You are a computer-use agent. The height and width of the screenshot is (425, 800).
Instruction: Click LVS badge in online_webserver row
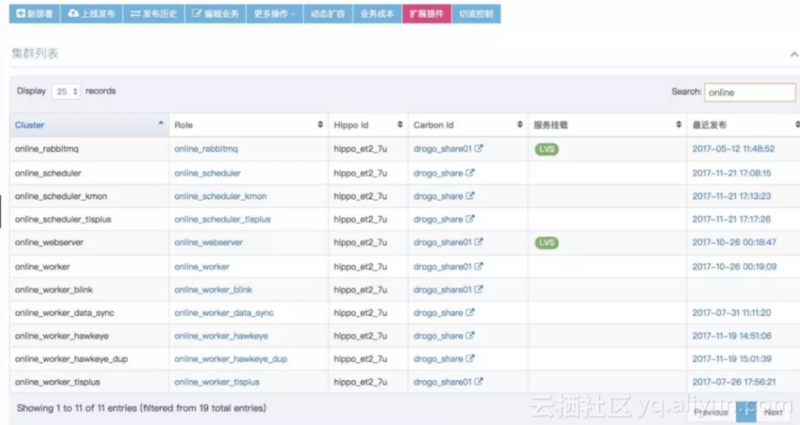[546, 242]
